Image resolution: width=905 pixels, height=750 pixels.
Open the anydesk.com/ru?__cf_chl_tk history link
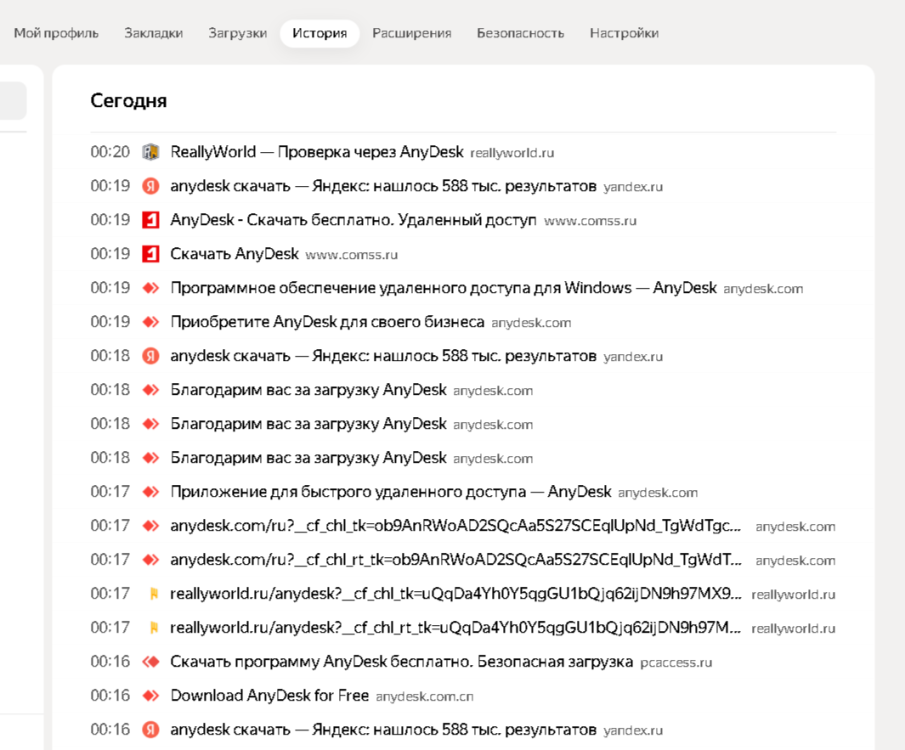(455, 525)
